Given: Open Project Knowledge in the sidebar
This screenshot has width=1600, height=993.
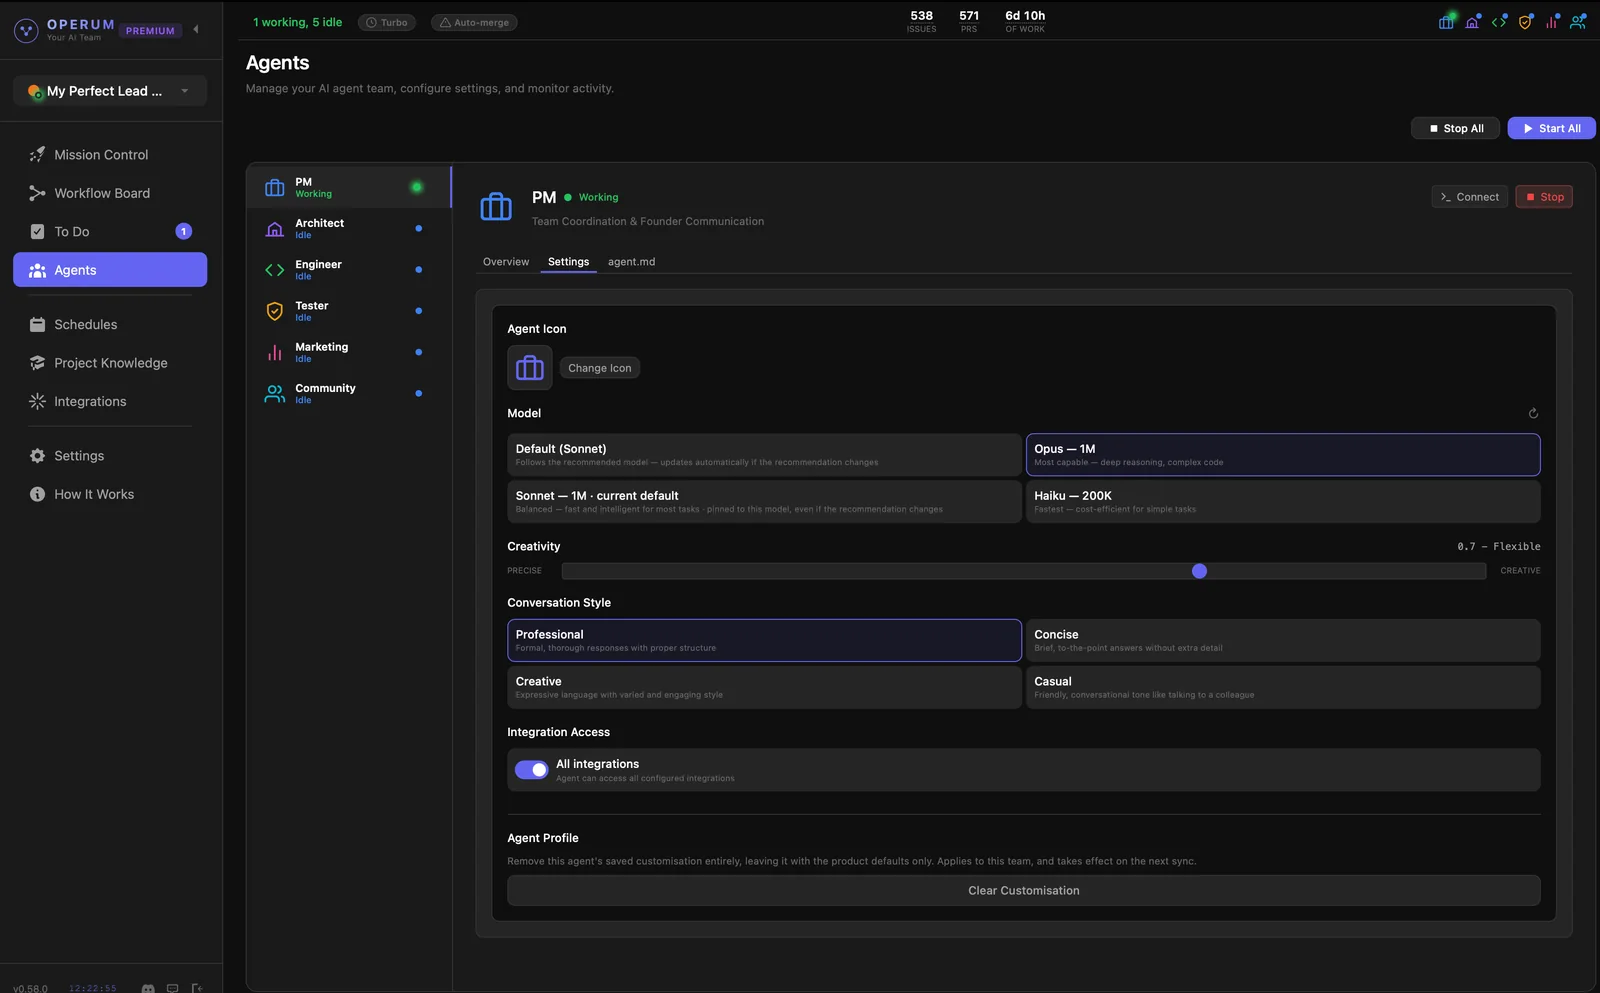Looking at the screenshot, I should [x=110, y=363].
